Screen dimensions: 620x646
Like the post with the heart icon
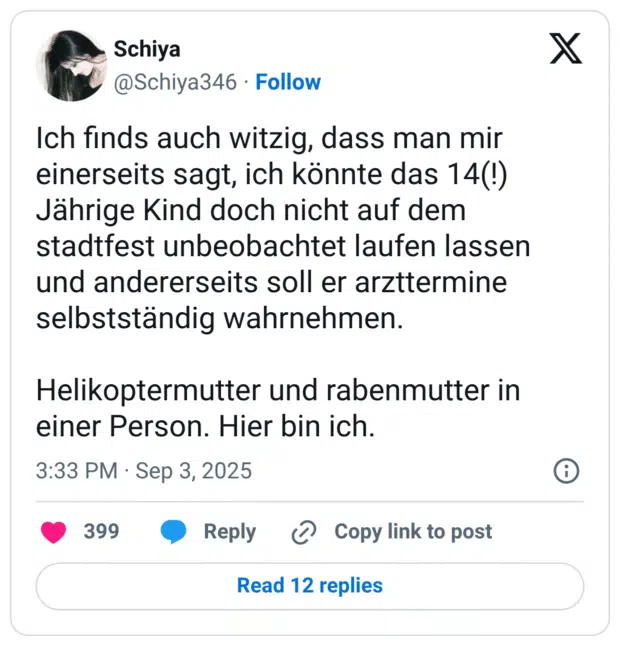tap(53, 532)
